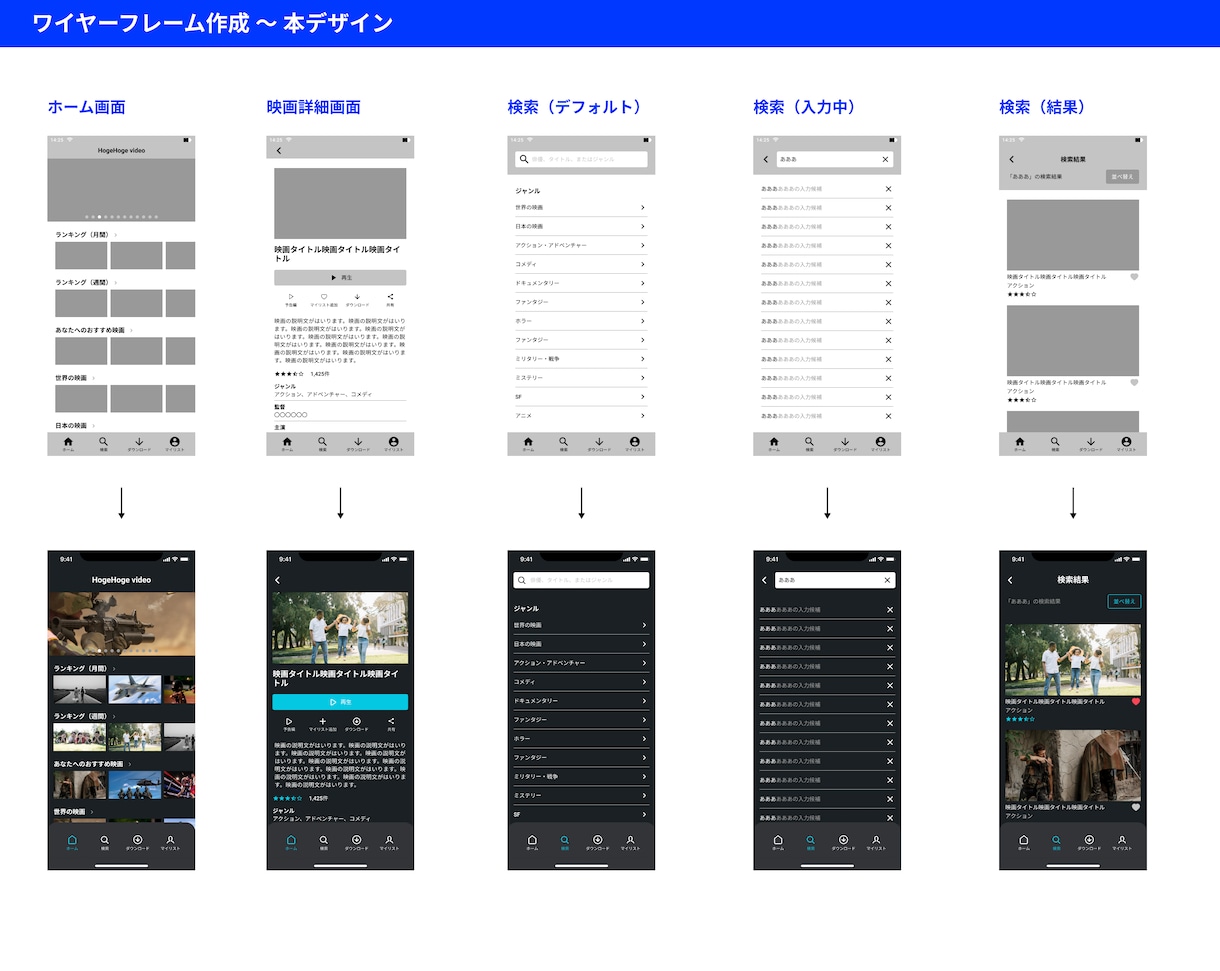
Task: Switch to ホーム tab in dark detail screen
Action: click(x=291, y=843)
